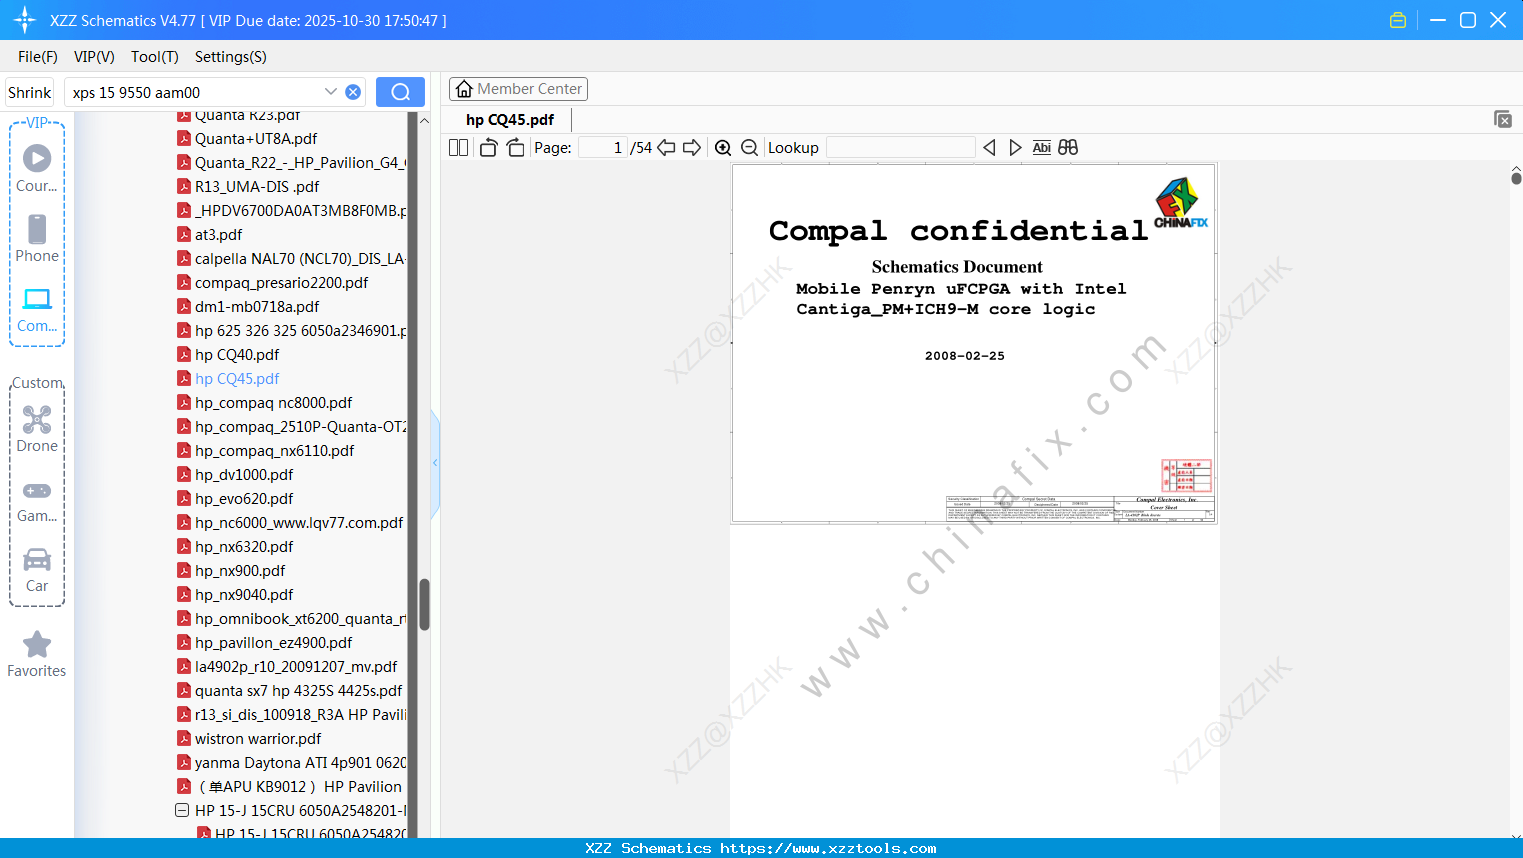This screenshot has height=858, width=1523.
Task: Open hp_evo620.pdf
Action: (x=244, y=499)
